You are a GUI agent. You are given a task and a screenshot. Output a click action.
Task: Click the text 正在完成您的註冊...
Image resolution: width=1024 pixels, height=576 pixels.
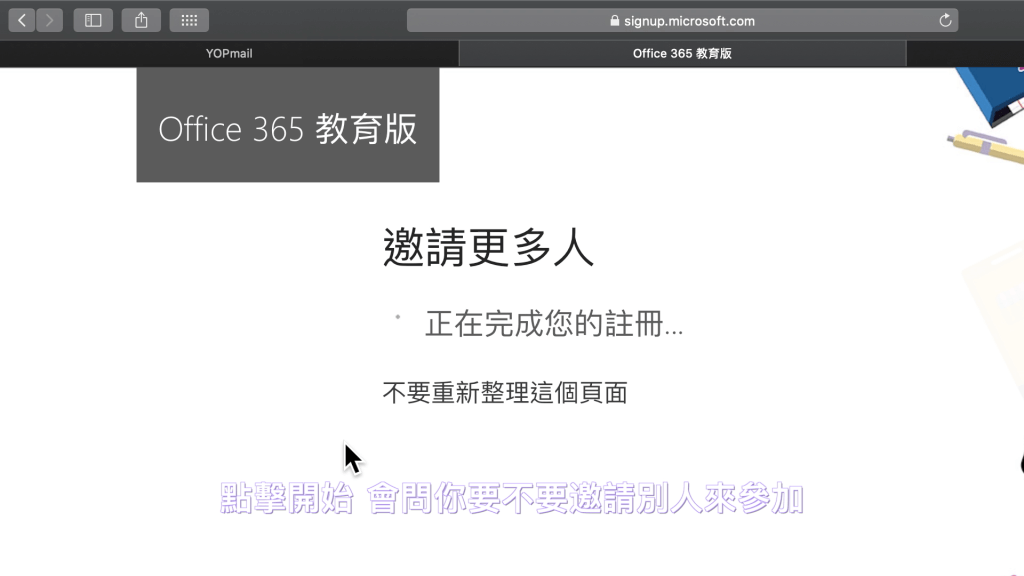click(554, 324)
